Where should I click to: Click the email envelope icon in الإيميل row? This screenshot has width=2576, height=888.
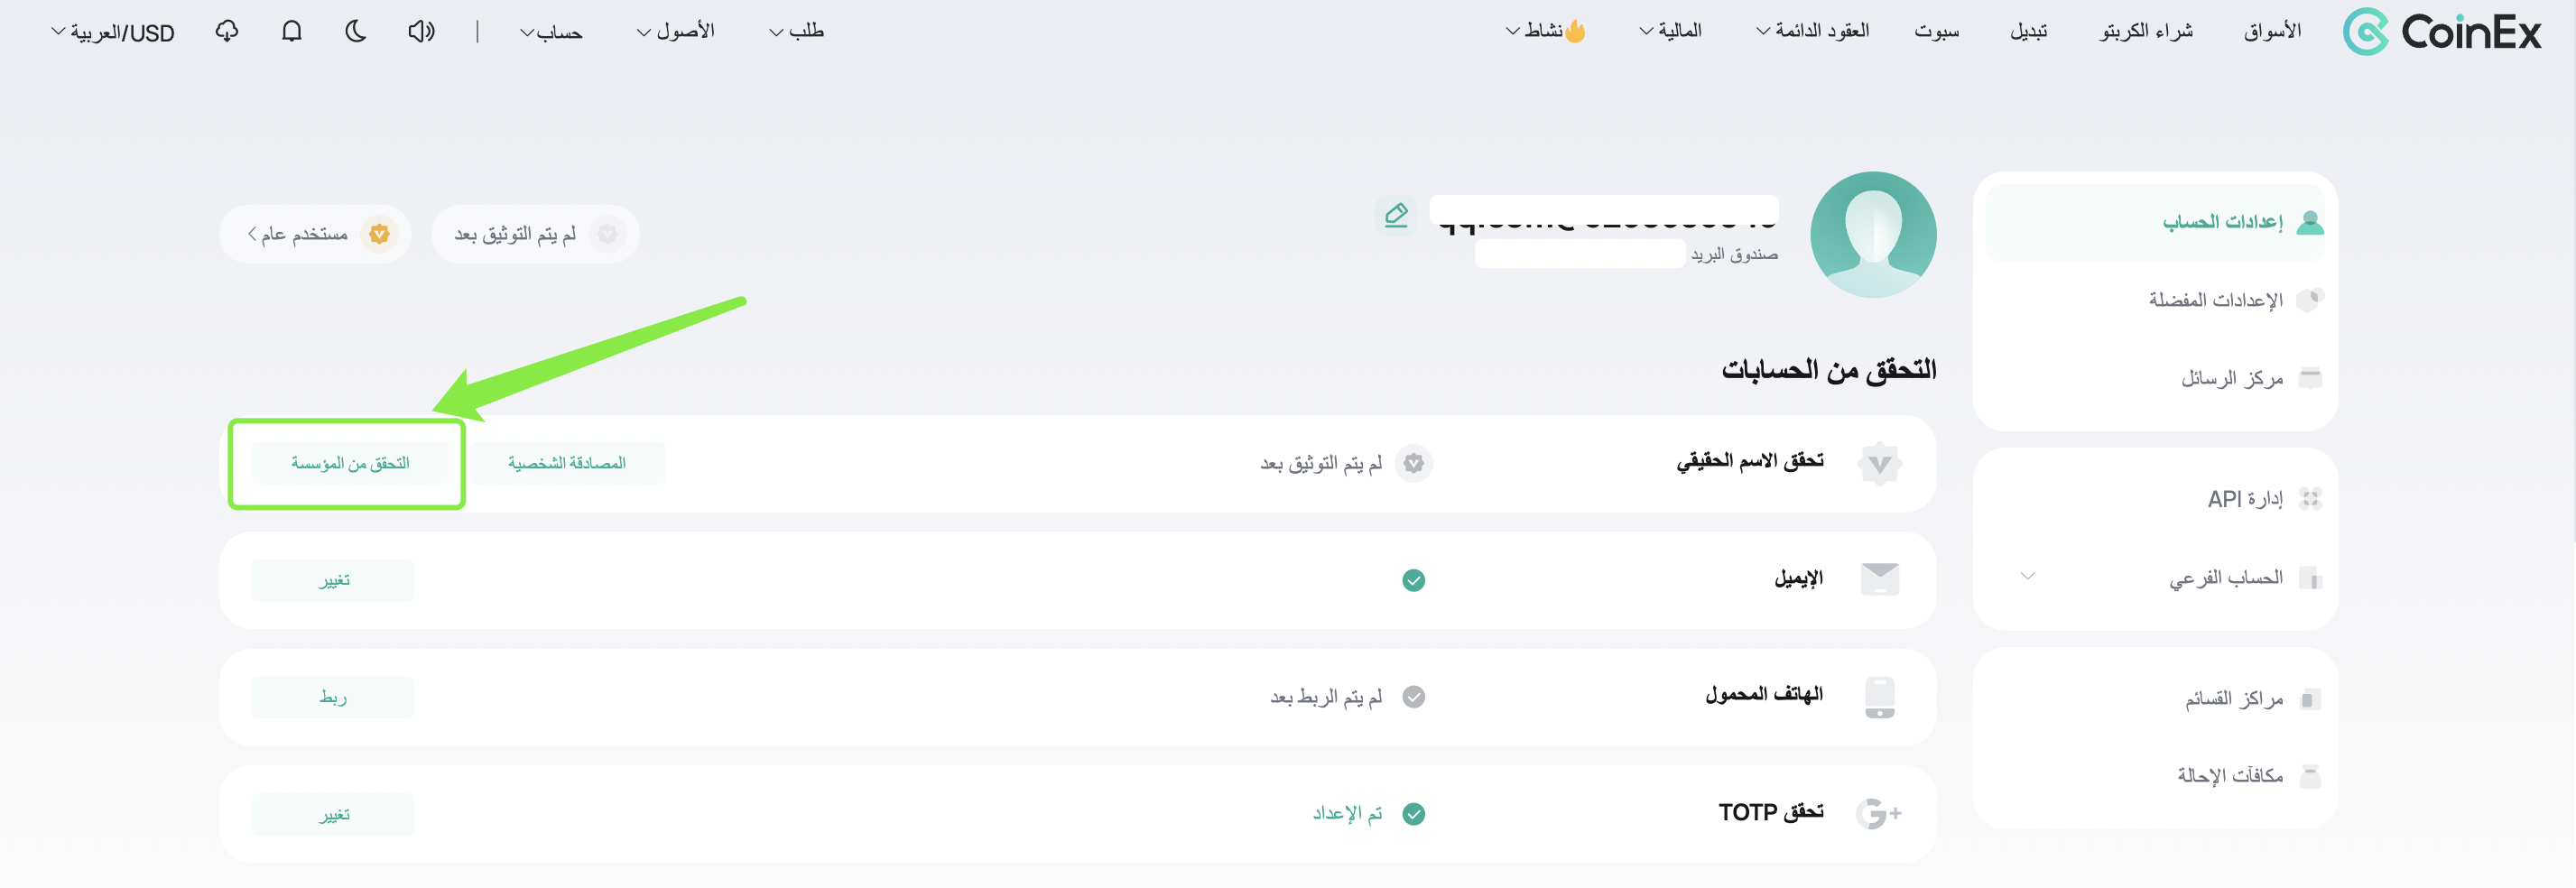1879,579
